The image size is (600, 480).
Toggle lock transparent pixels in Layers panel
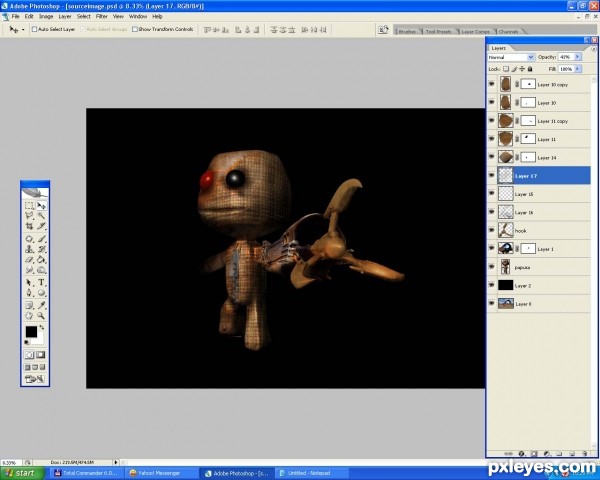point(506,69)
